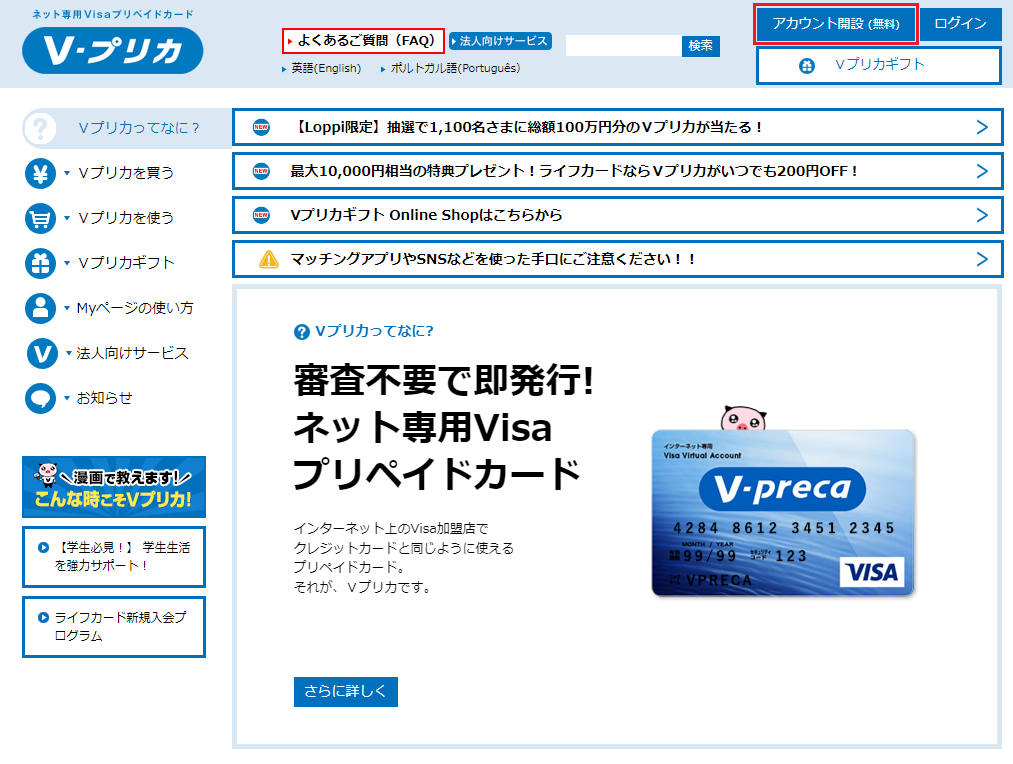Click the ログイン button

[x=960, y=24]
